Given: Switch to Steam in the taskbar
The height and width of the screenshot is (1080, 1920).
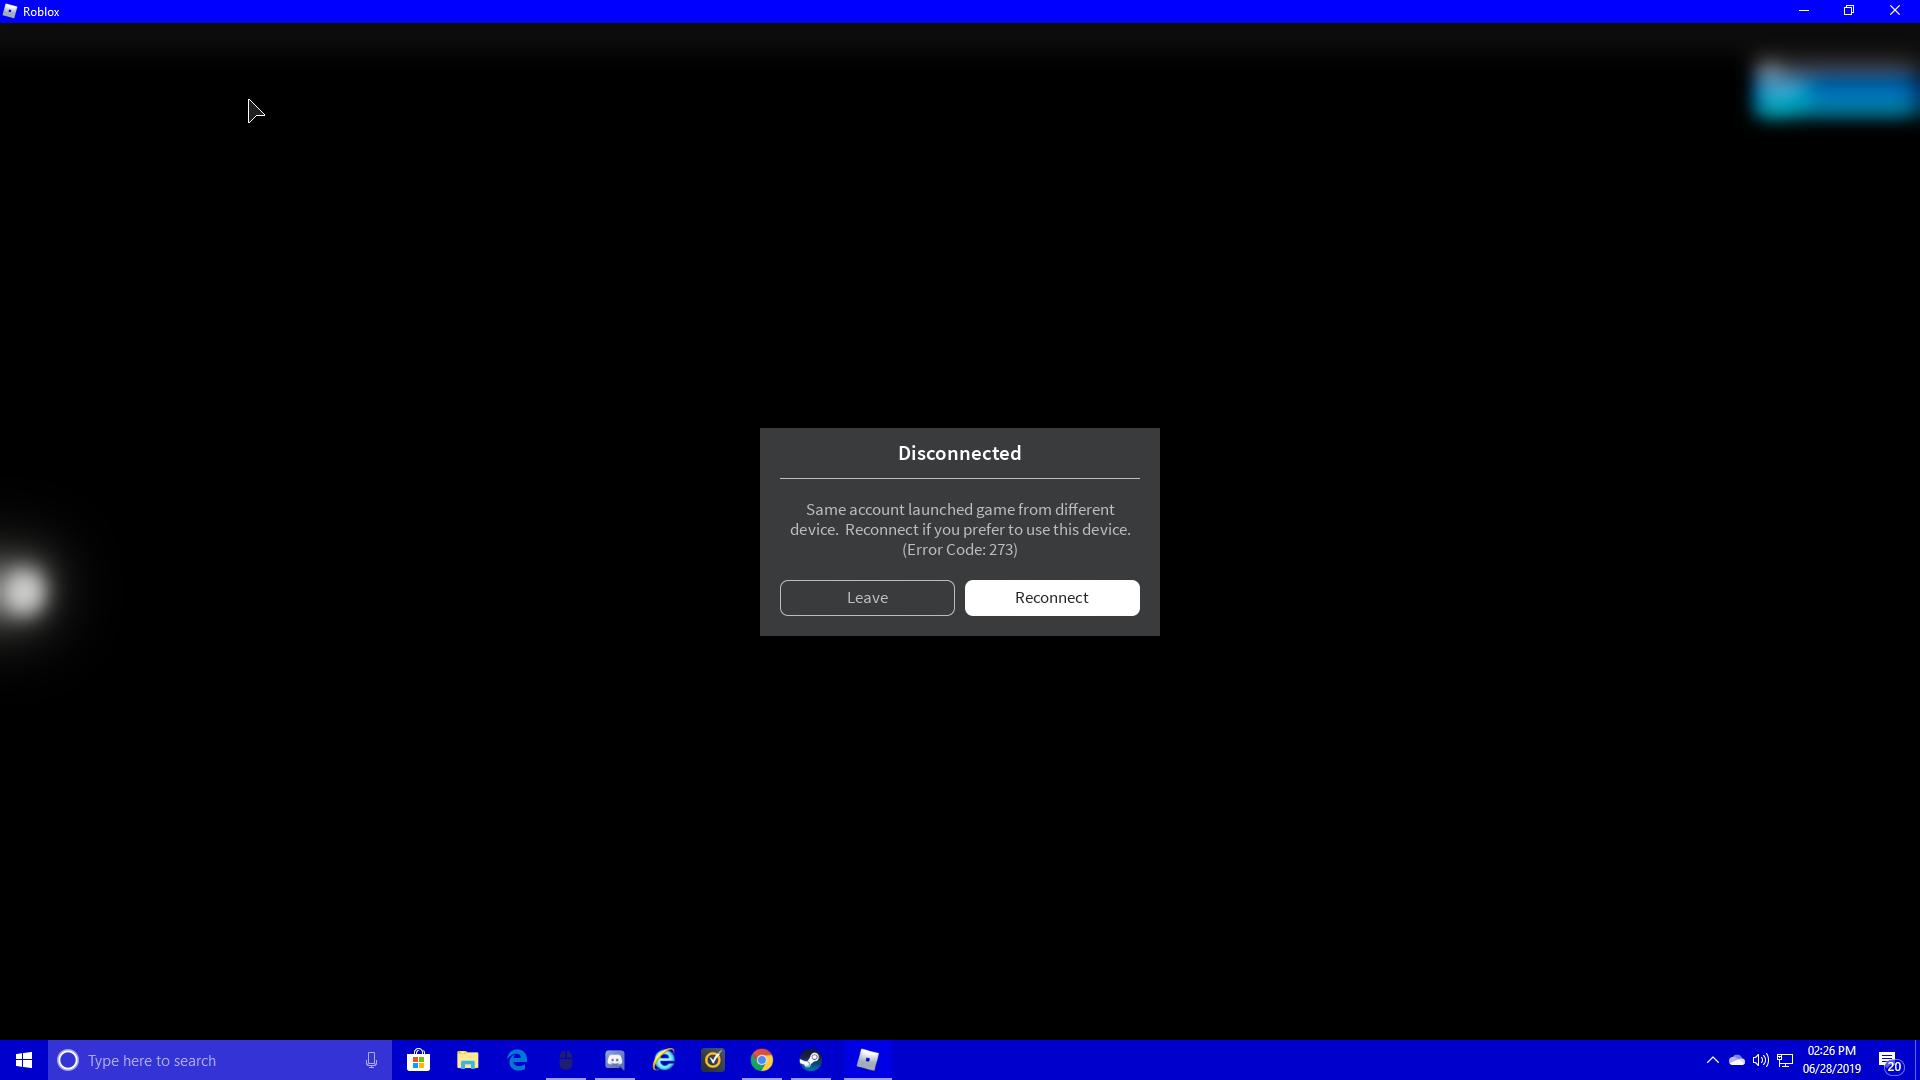Looking at the screenshot, I should tap(811, 1060).
